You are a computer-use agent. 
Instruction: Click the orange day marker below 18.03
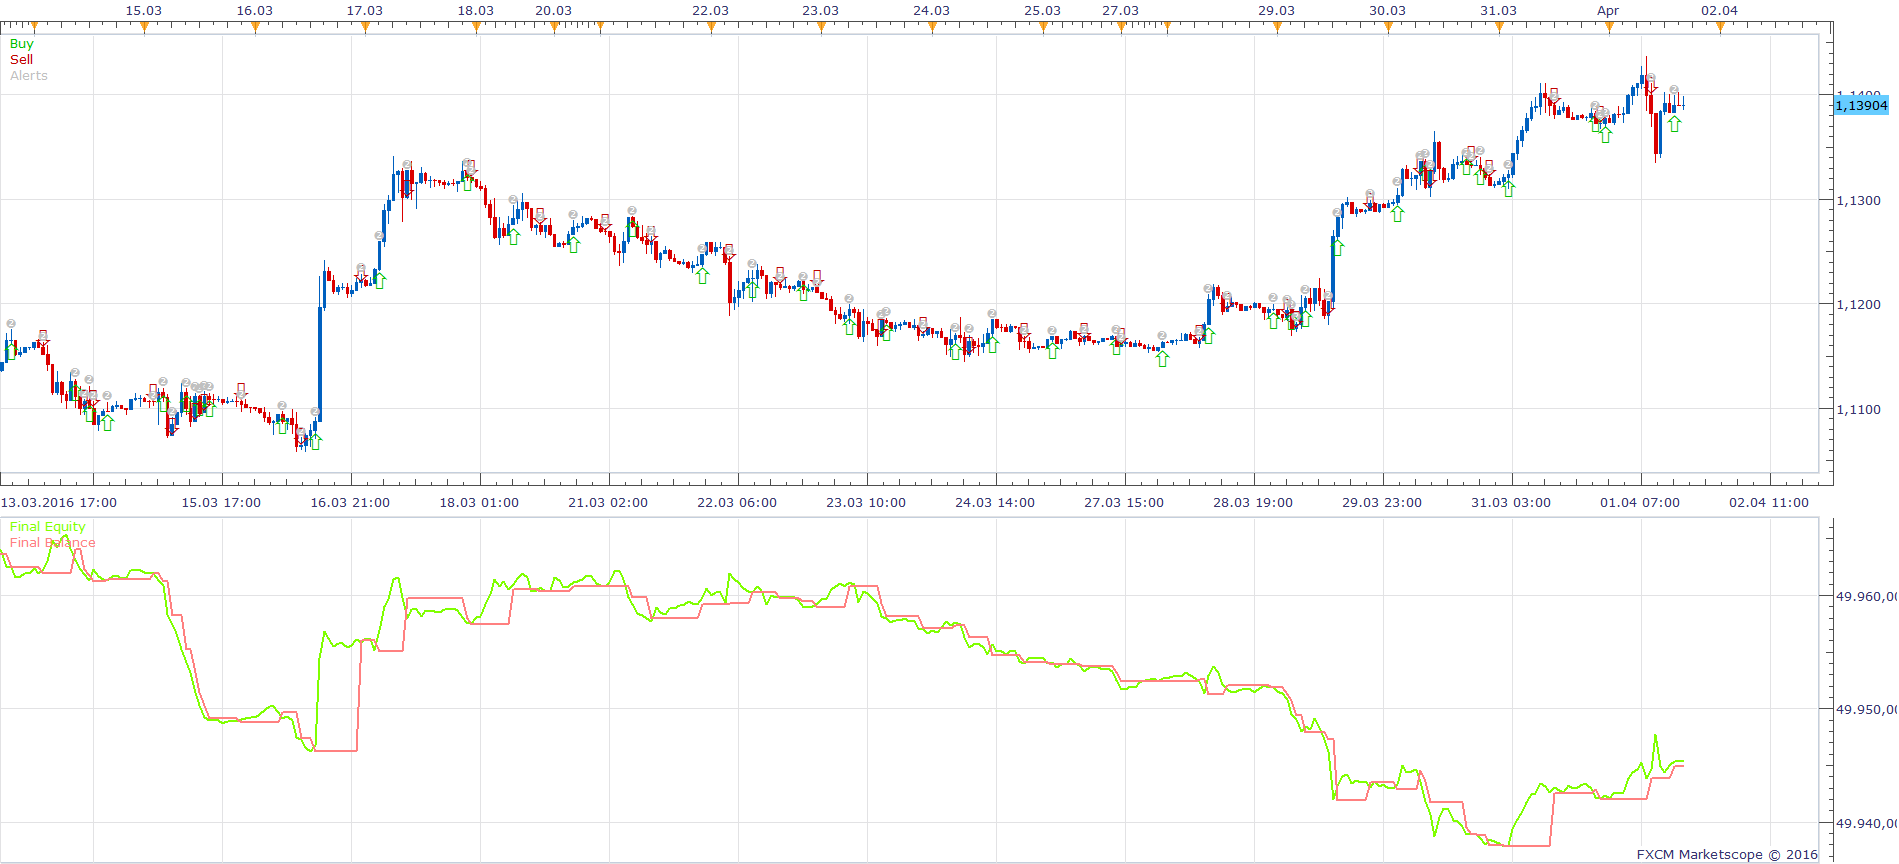[476, 28]
